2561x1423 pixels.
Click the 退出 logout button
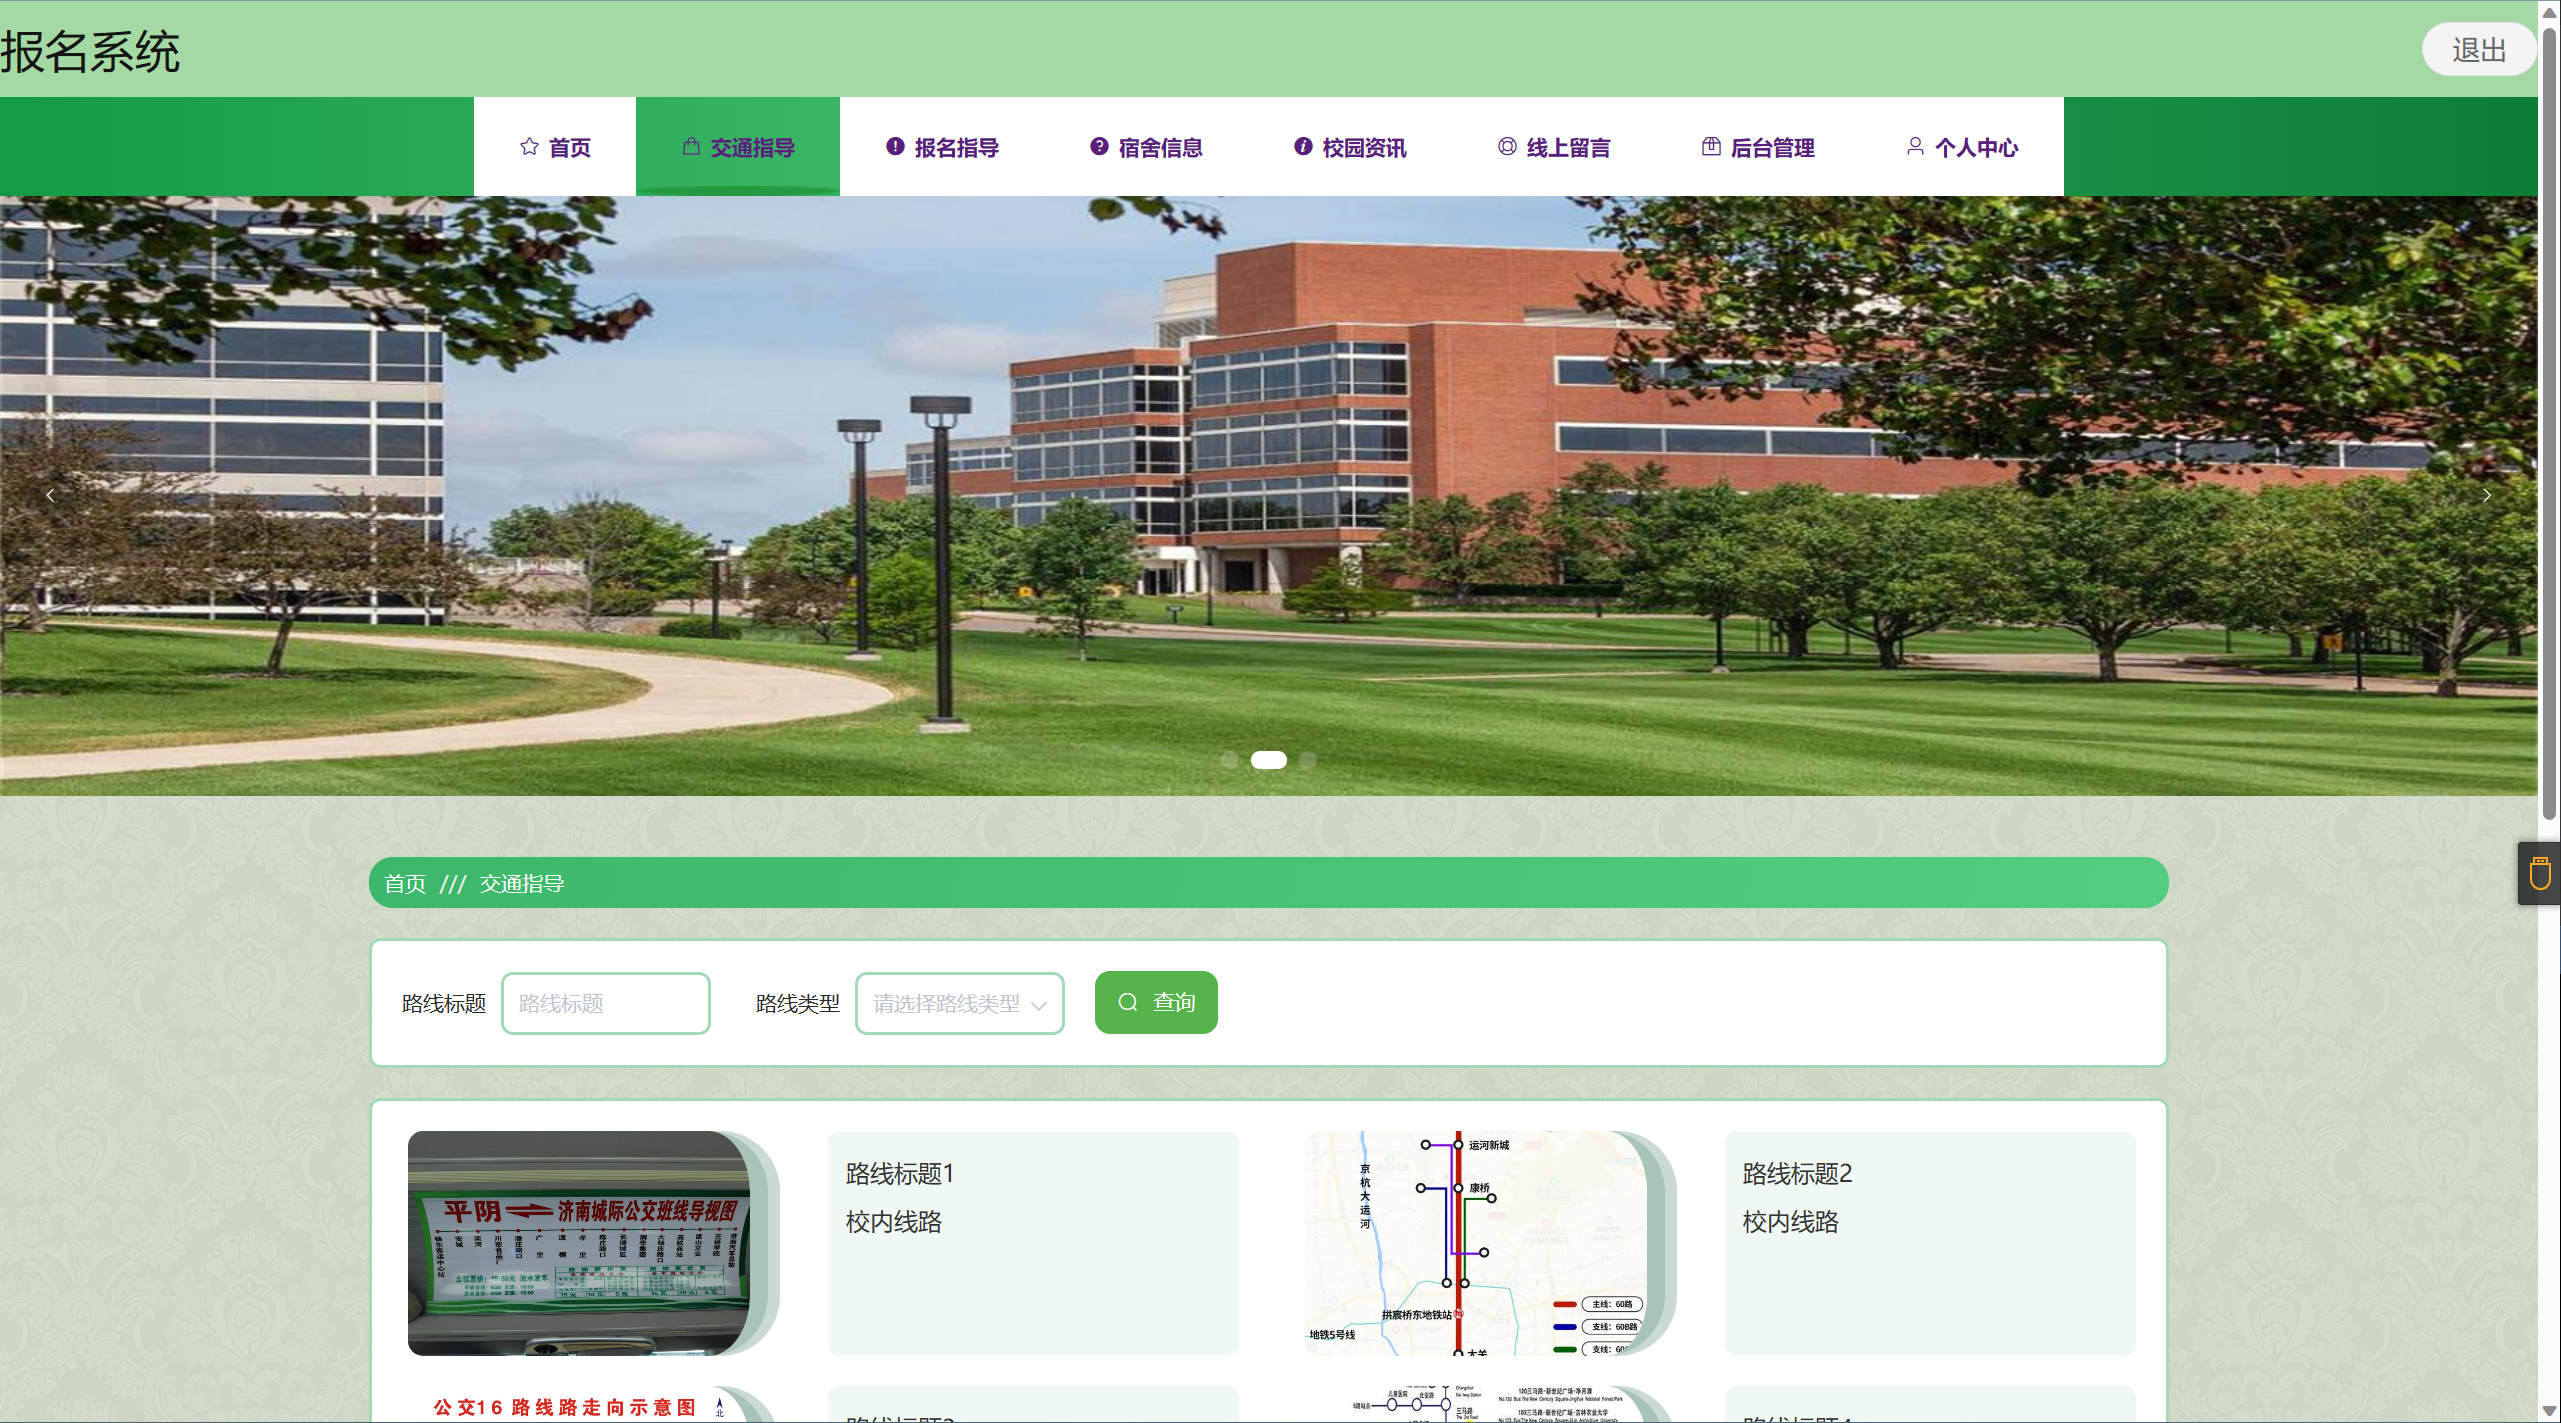click(x=2479, y=50)
